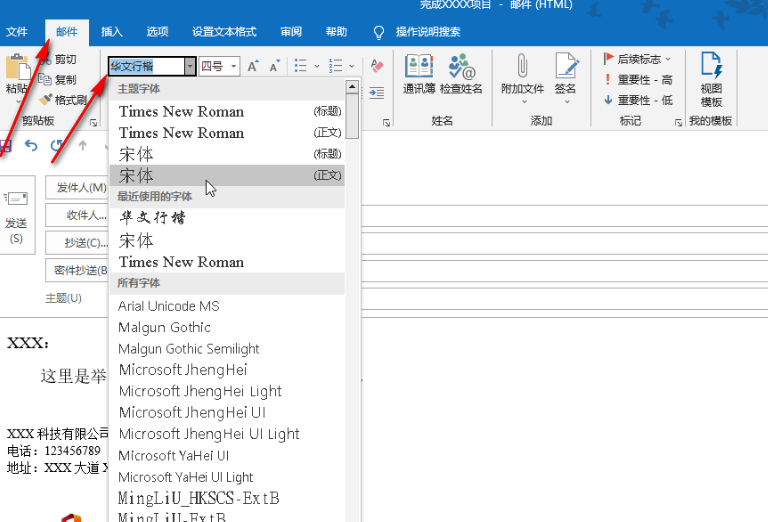This screenshot has height=522, width=768.
Task: Click the font list scrollbar up arrow
Action: click(x=352, y=87)
